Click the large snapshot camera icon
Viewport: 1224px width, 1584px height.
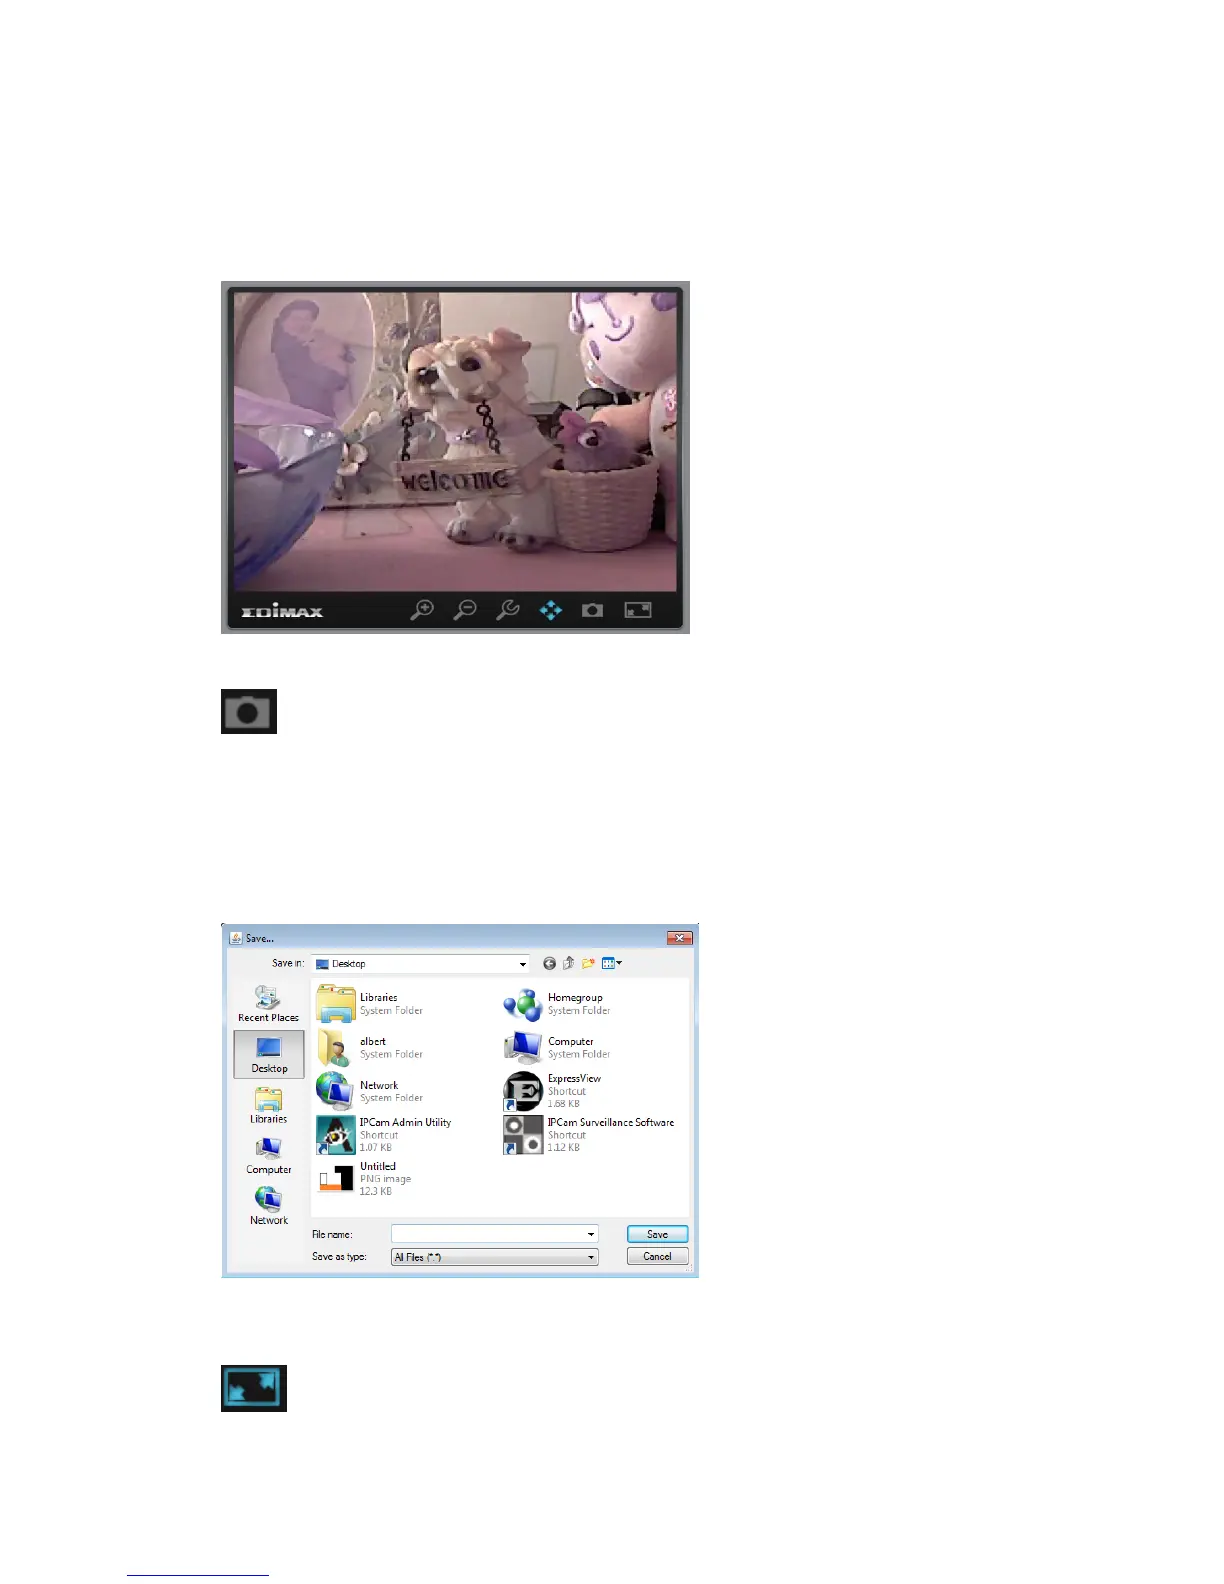(249, 711)
